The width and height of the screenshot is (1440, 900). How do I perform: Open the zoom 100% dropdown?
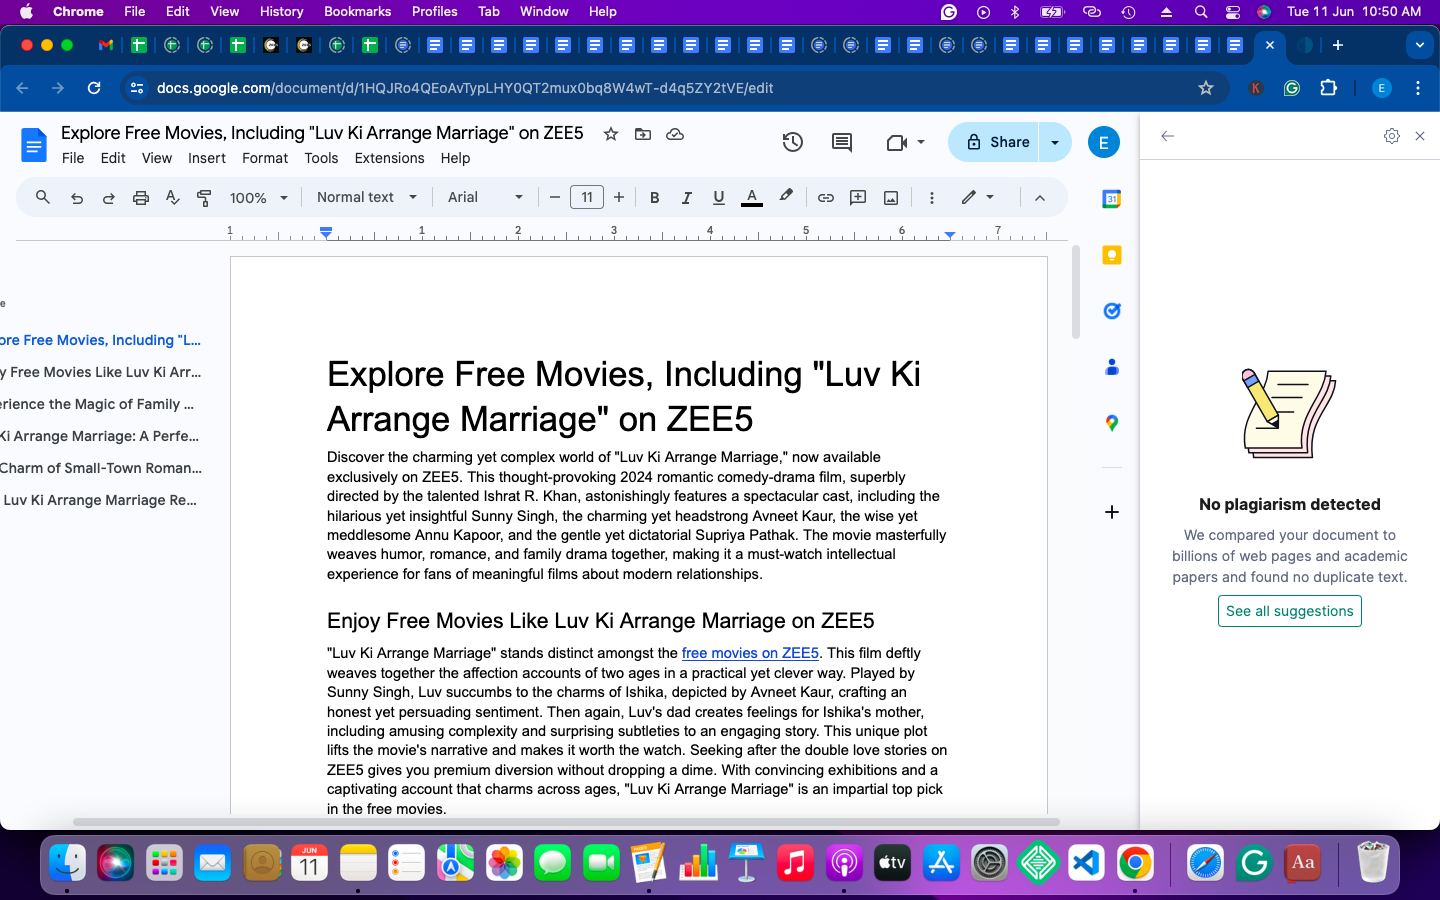(259, 198)
